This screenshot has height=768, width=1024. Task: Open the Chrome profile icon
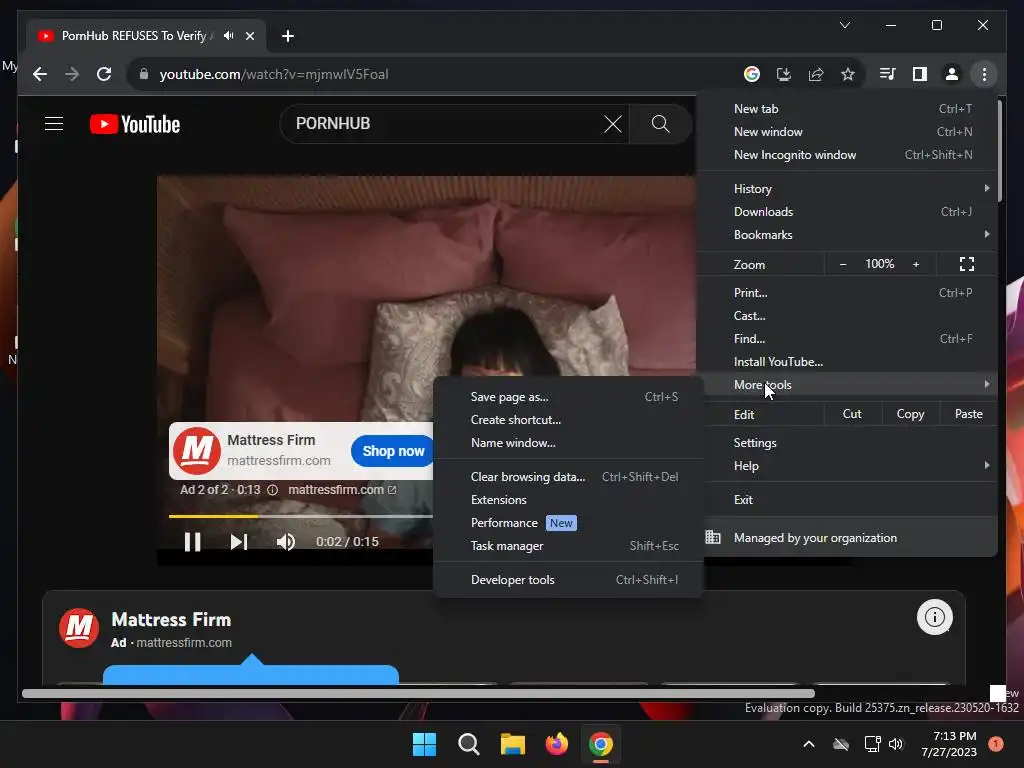pos(952,74)
